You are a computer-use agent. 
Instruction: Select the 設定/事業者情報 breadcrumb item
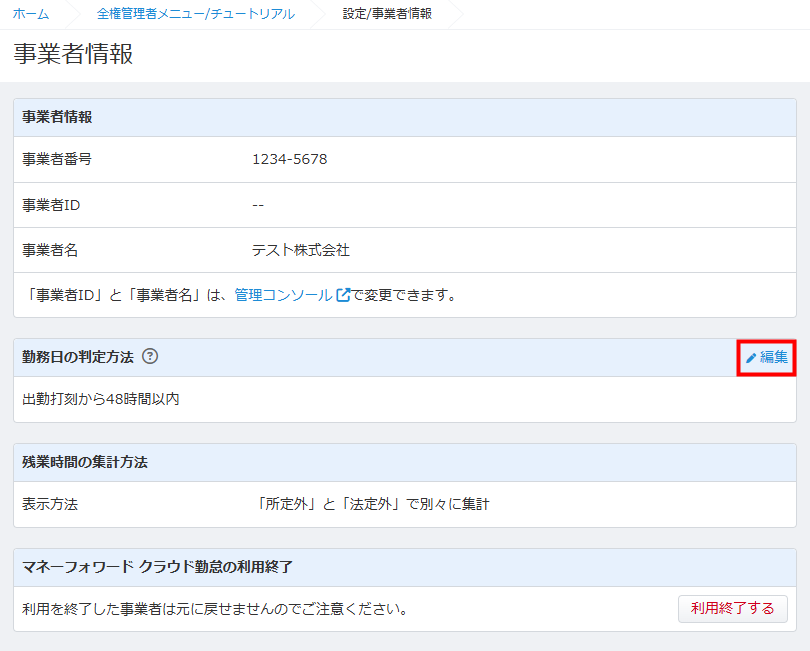pos(387,14)
